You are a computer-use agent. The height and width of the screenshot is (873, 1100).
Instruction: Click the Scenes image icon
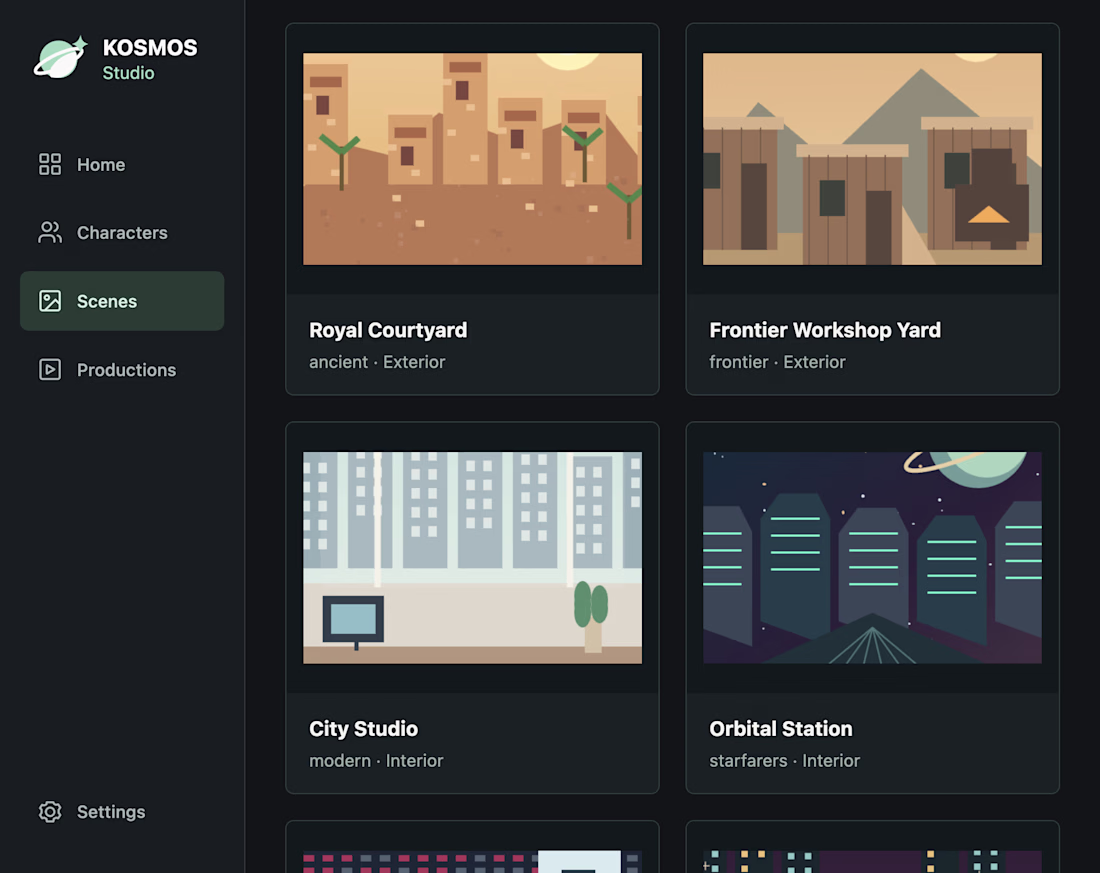pyautogui.click(x=50, y=301)
